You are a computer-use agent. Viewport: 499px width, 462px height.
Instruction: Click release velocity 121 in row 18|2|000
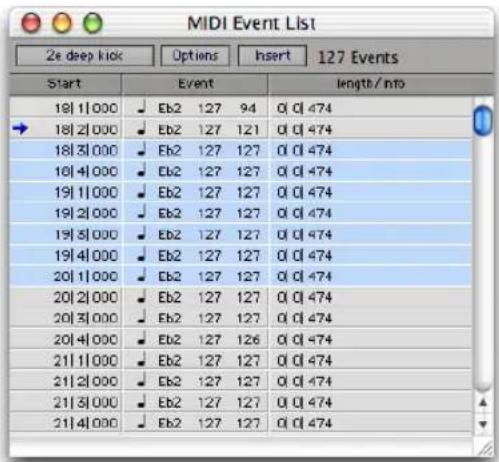(x=248, y=130)
